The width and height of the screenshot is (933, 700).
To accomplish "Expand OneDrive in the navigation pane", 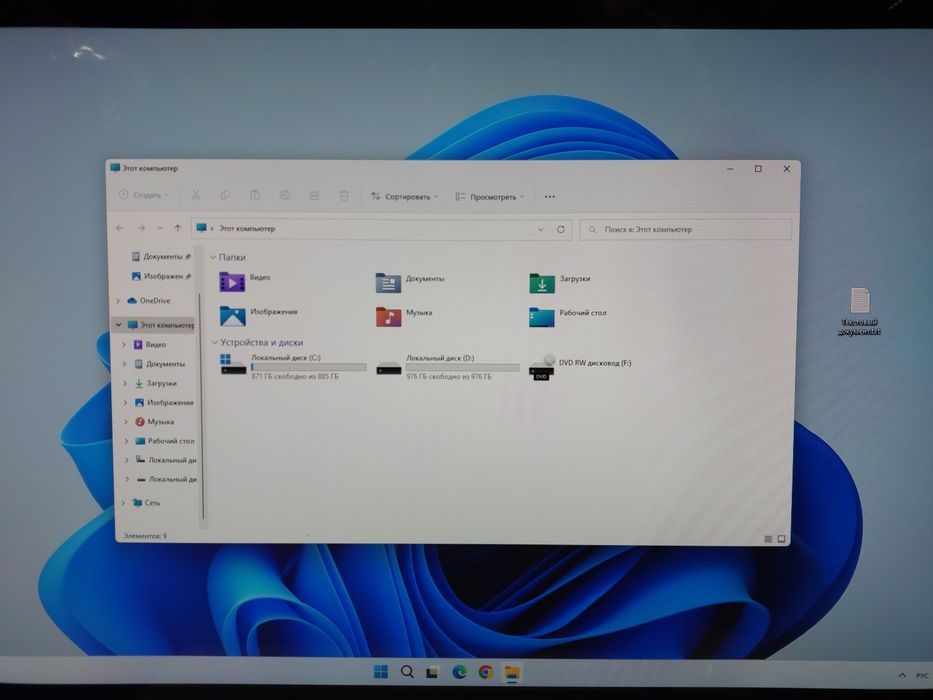I will [118, 301].
